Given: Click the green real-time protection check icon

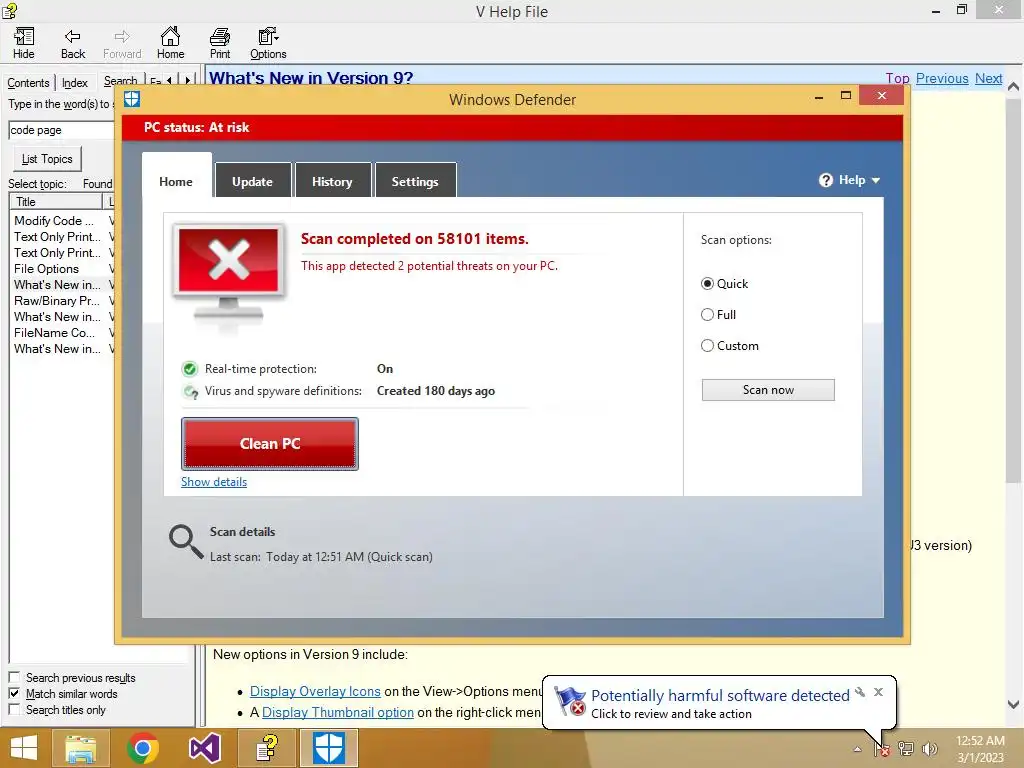Looking at the screenshot, I should coord(189,369).
